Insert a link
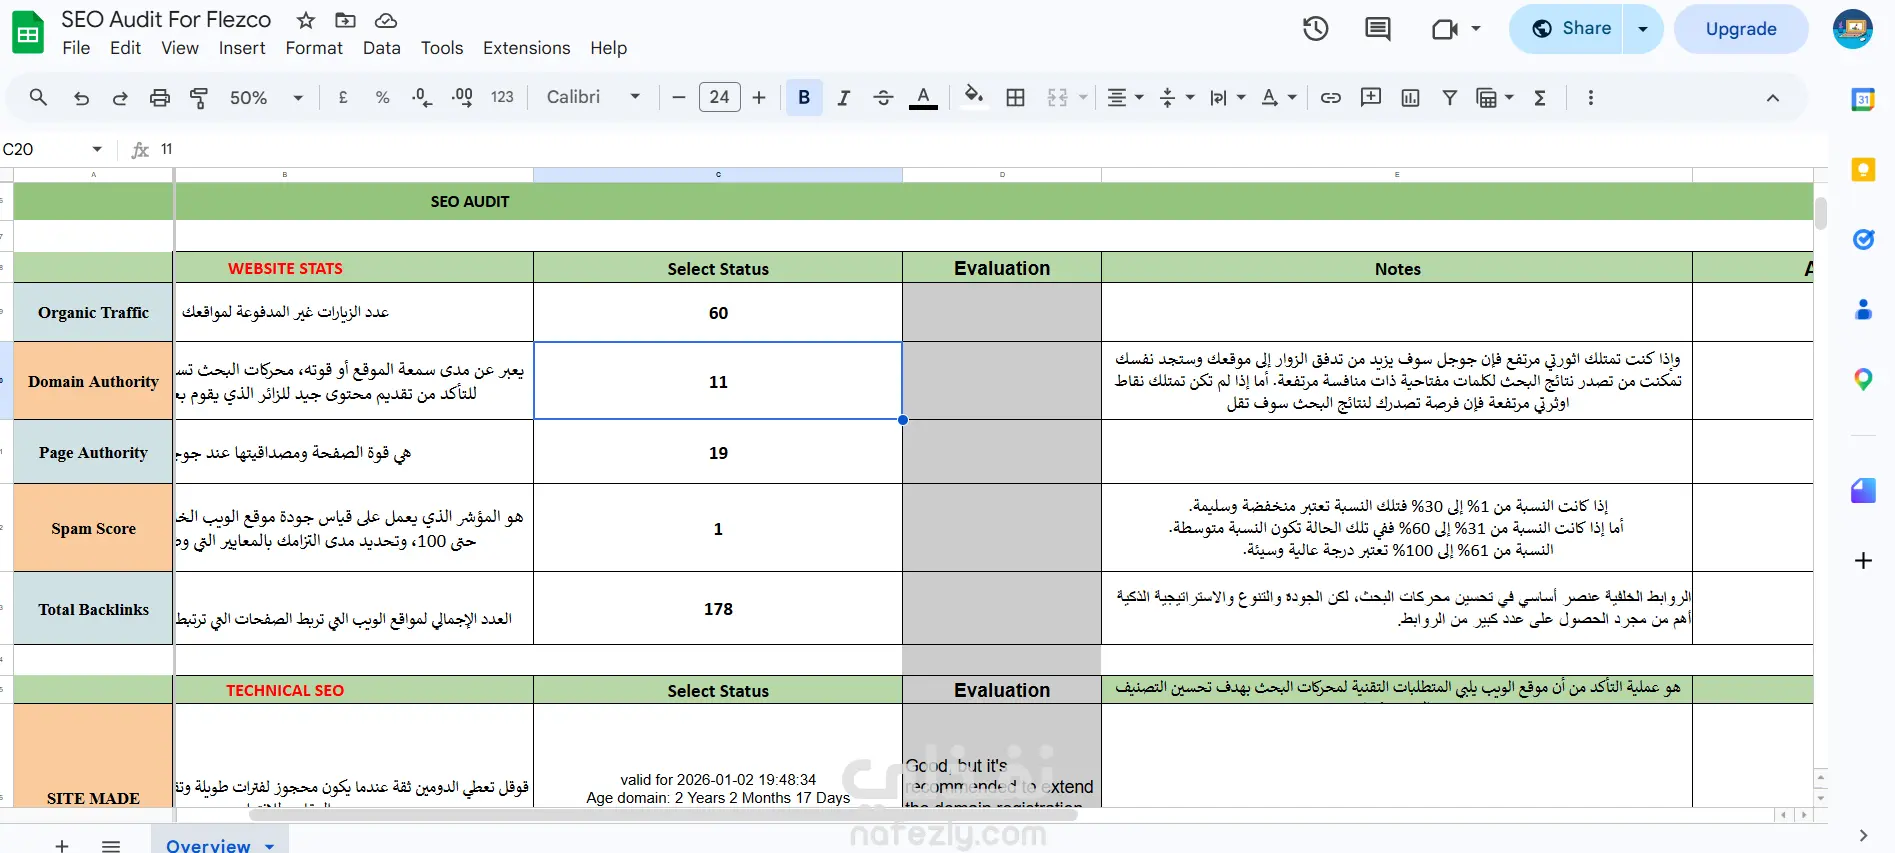Viewport: 1895px width, 853px height. [1330, 97]
